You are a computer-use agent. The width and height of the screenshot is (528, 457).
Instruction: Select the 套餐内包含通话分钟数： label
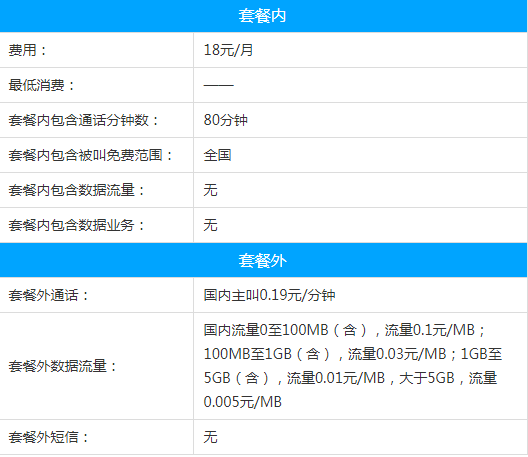pyautogui.click(x=83, y=120)
